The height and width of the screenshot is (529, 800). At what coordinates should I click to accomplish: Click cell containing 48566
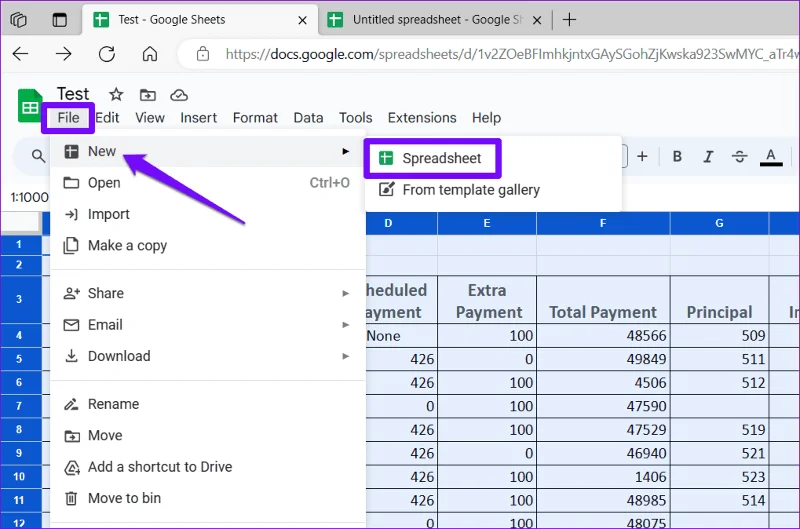603,336
